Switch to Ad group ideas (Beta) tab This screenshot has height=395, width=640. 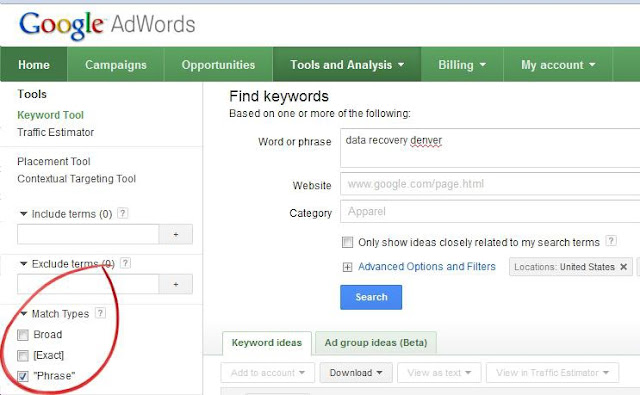(x=376, y=343)
